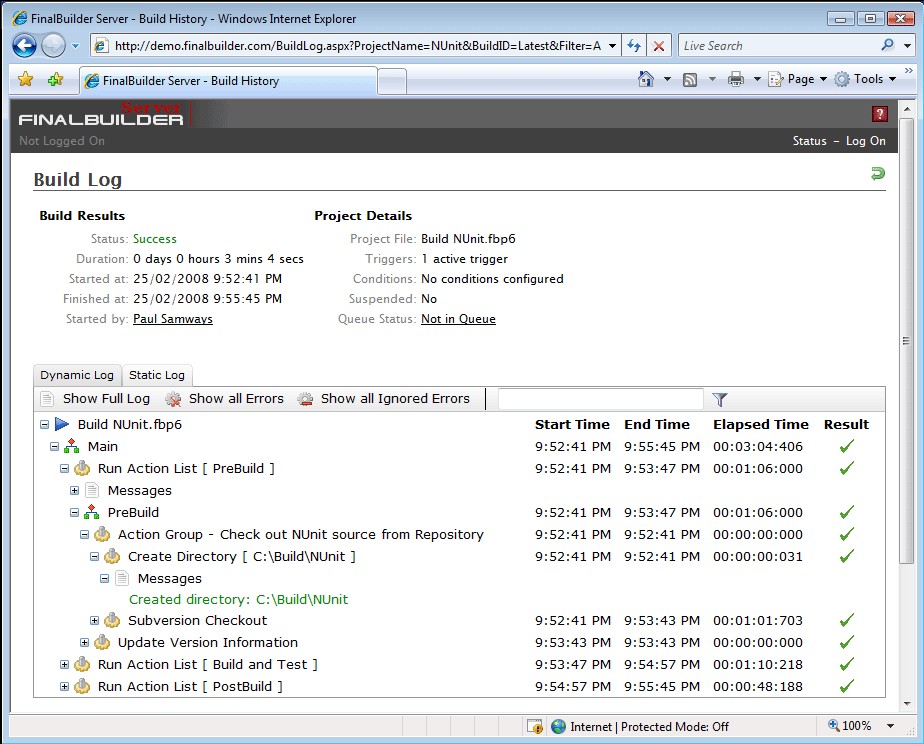
Task: Click the URL address bar
Action: (x=357, y=46)
